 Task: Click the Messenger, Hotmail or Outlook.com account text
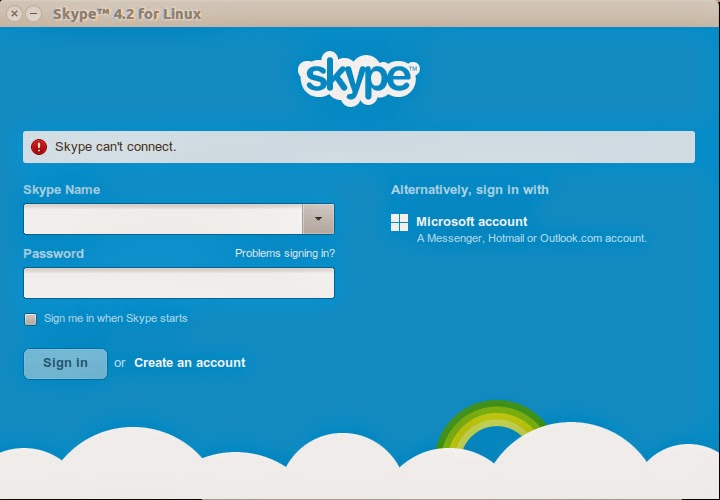[532, 238]
